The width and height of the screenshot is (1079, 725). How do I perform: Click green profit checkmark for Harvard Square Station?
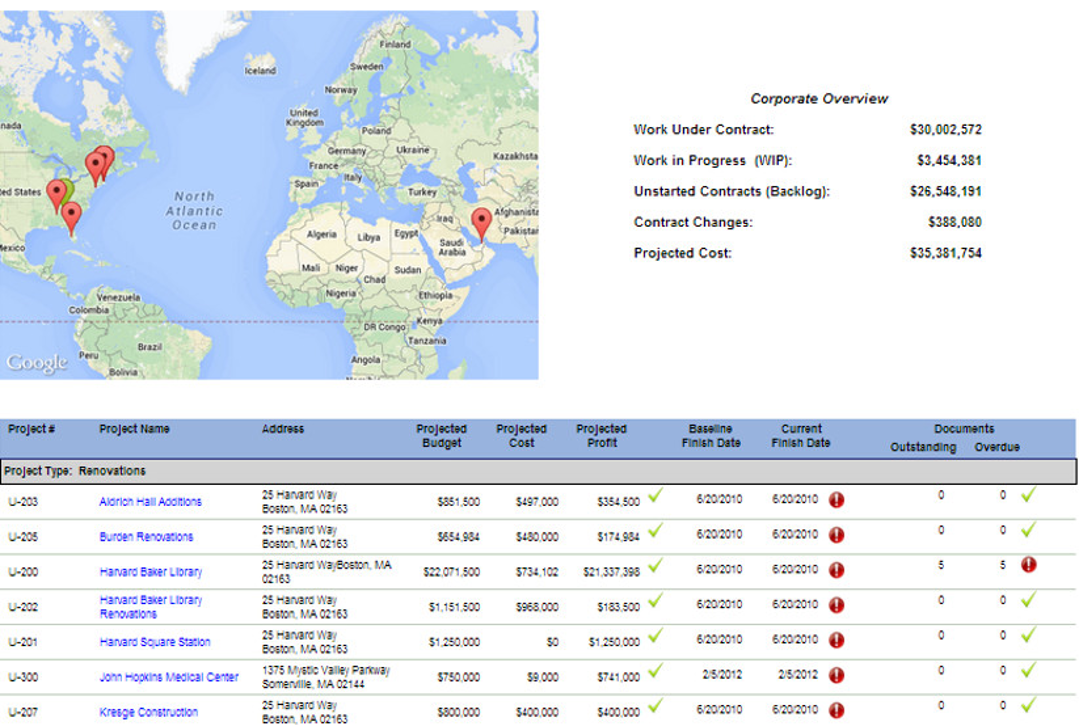655,636
